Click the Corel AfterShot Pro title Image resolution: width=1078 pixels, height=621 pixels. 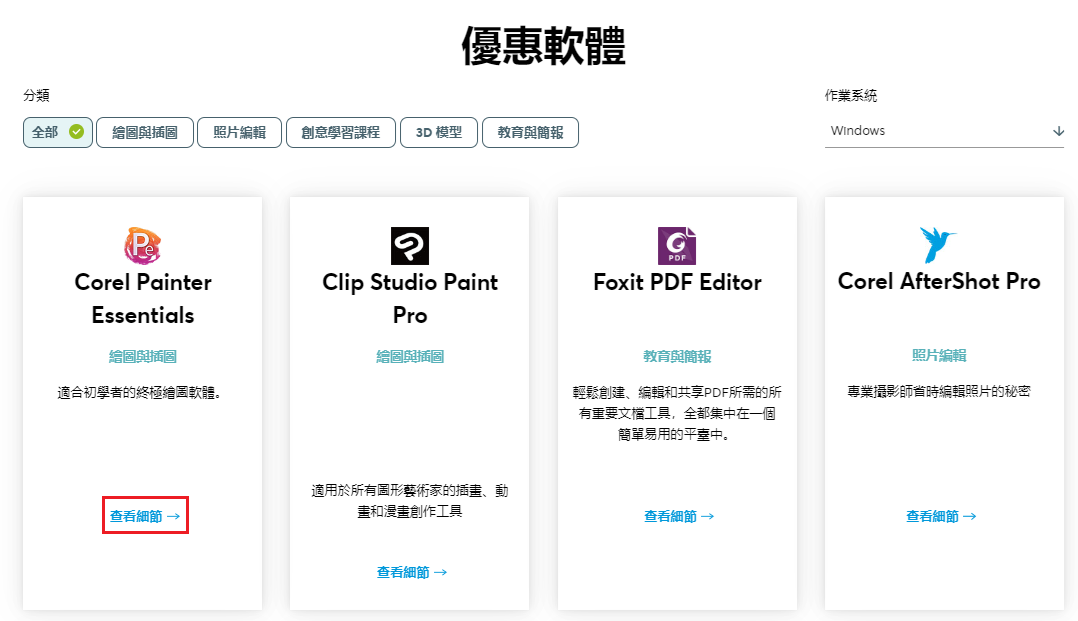coord(939,281)
